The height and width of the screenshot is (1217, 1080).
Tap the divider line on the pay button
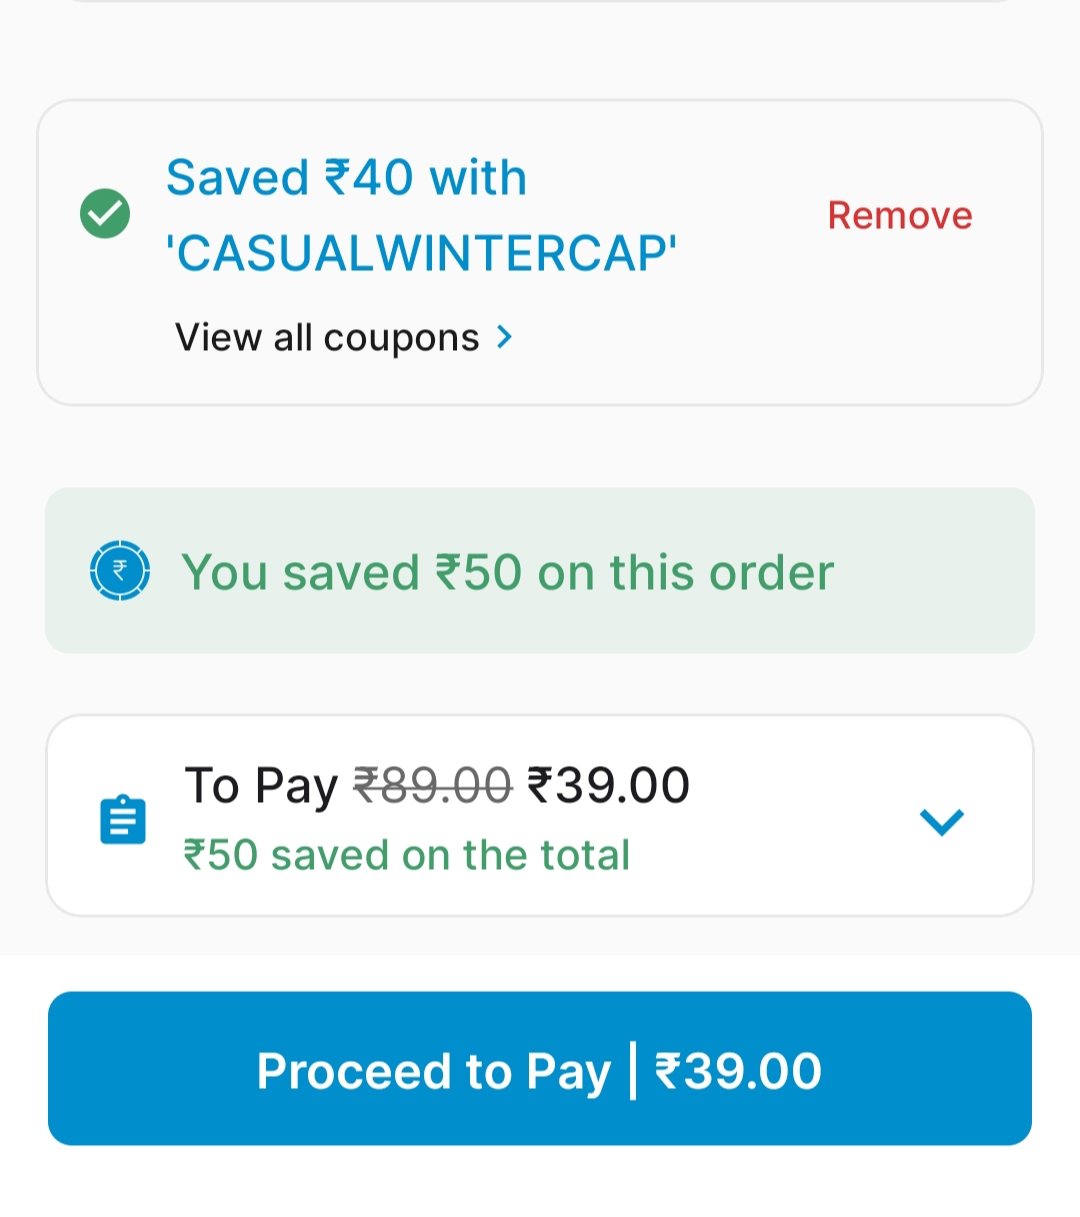pos(633,1070)
